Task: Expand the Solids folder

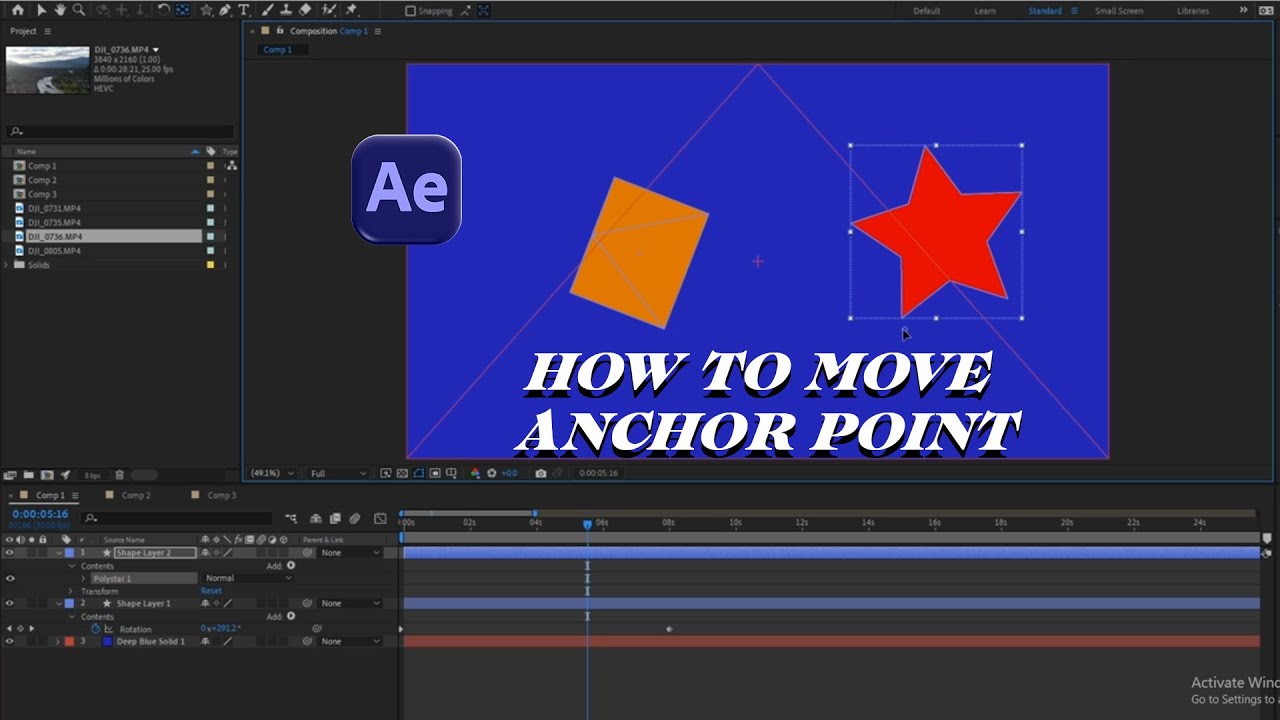Action: pos(7,265)
